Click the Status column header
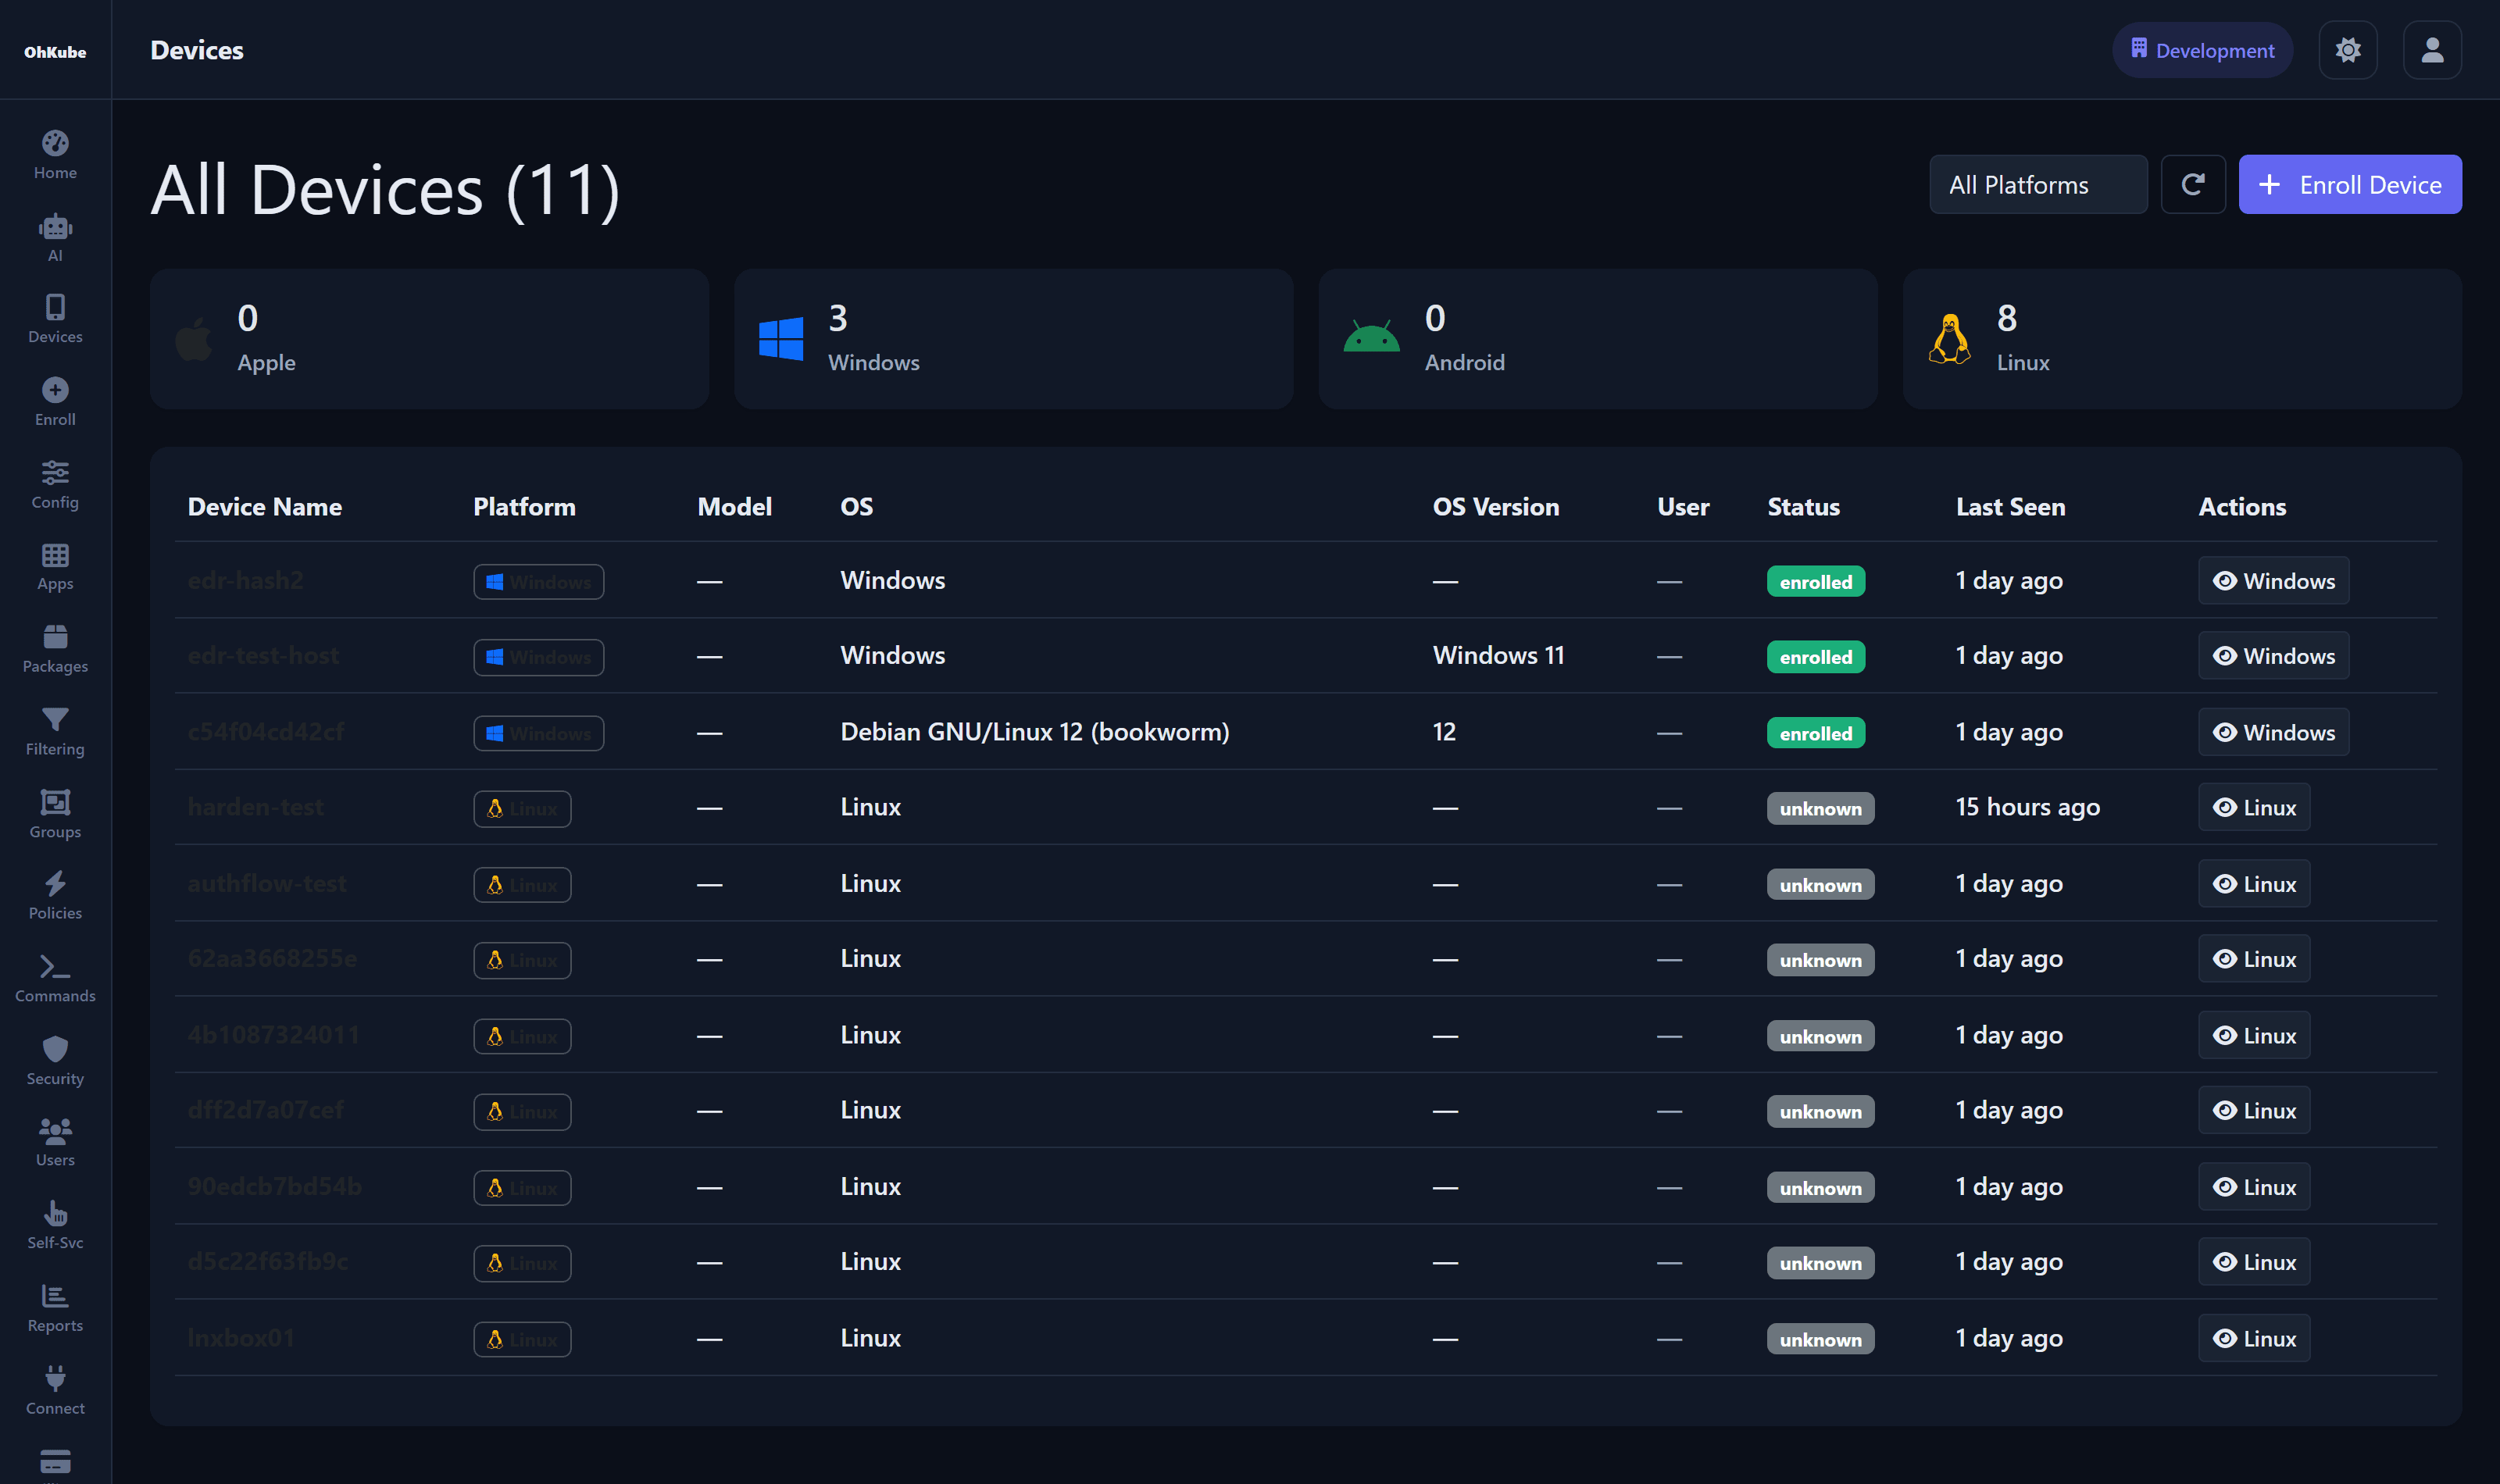The image size is (2500, 1484). [1803, 507]
